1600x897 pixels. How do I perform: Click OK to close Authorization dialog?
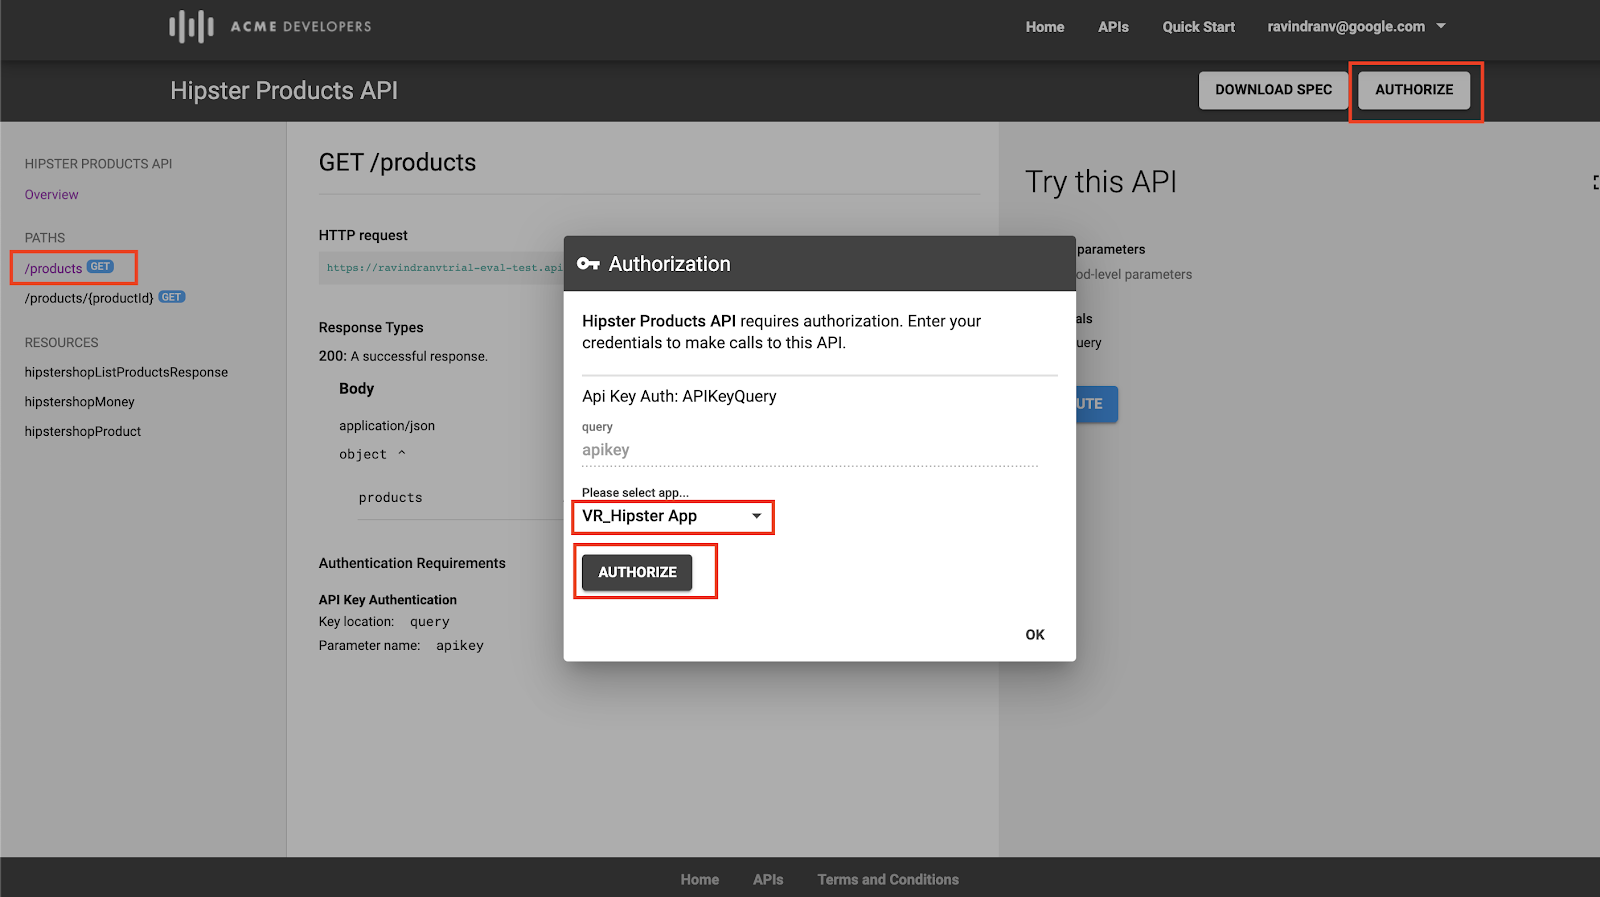1035,635
